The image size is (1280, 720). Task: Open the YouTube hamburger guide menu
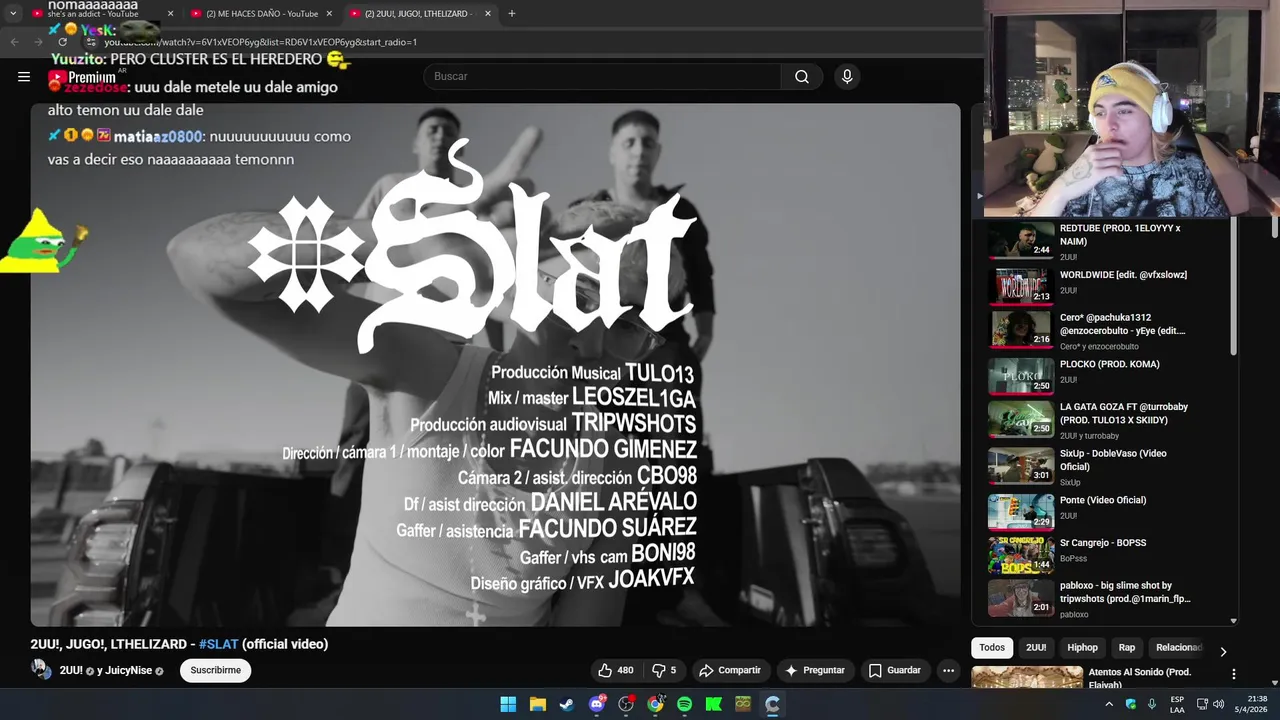(24, 76)
